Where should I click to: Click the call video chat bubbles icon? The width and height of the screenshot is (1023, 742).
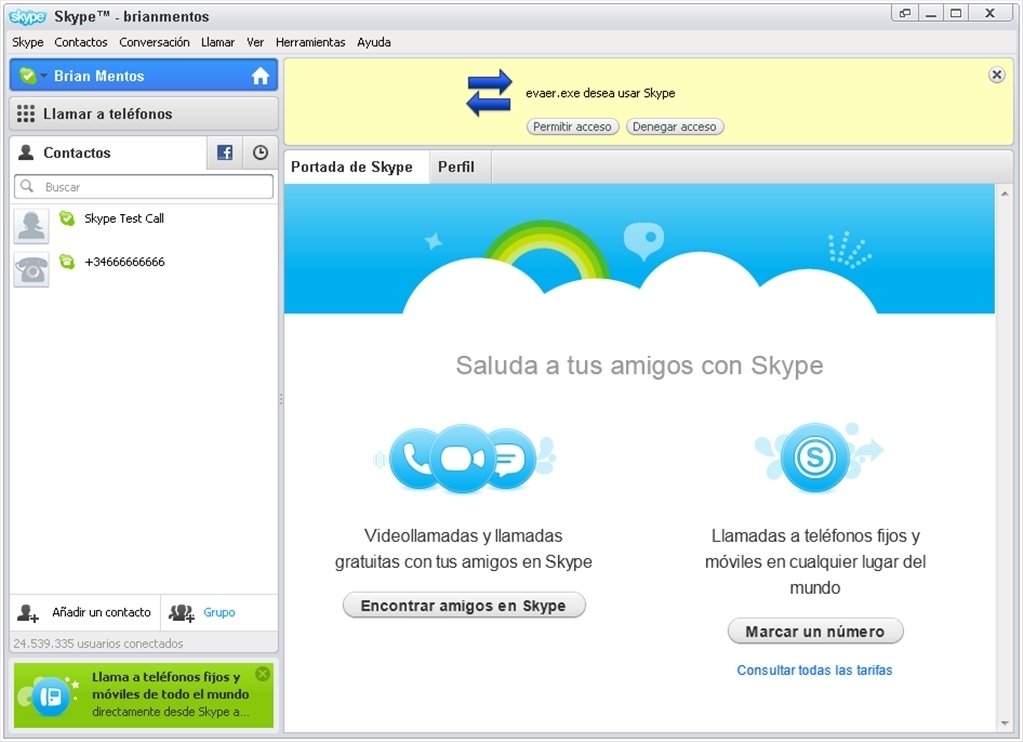click(x=464, y=459)
